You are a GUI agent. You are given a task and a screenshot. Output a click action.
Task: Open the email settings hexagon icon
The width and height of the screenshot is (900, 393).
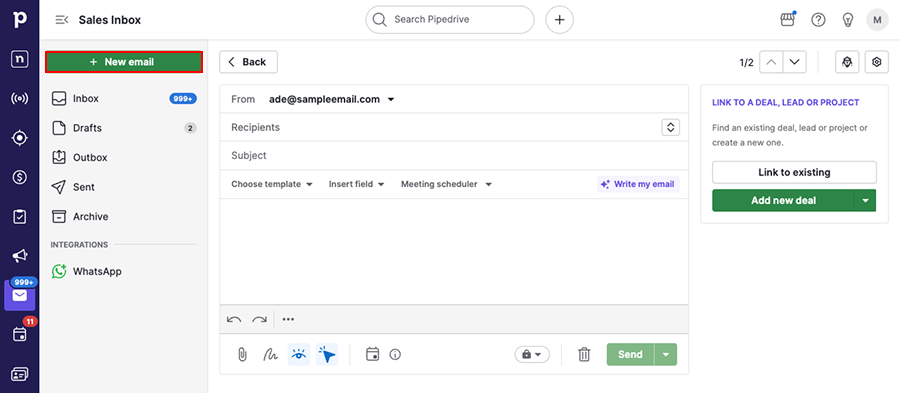point(876,62)
